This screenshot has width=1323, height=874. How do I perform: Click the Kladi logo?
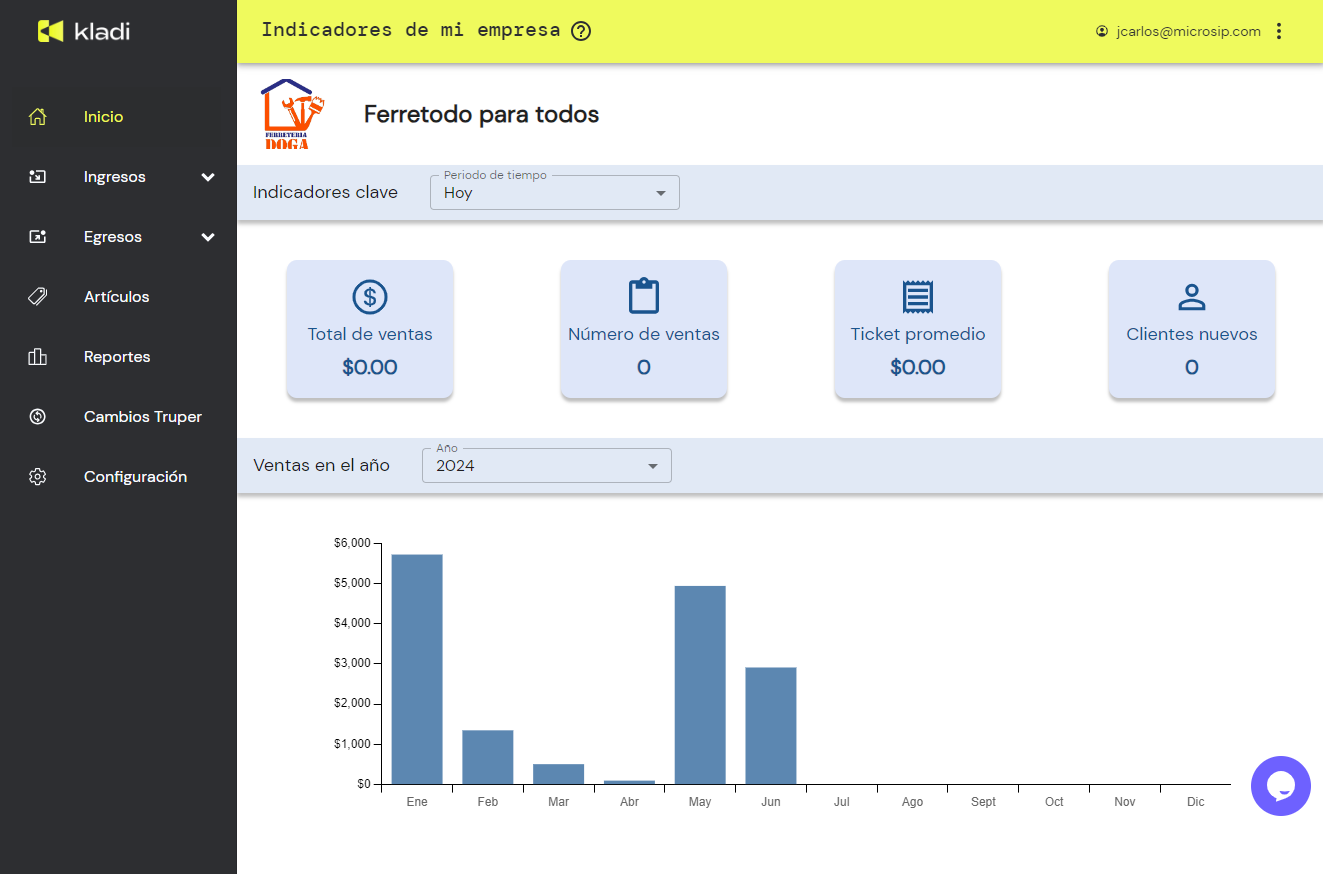point(84,31)
